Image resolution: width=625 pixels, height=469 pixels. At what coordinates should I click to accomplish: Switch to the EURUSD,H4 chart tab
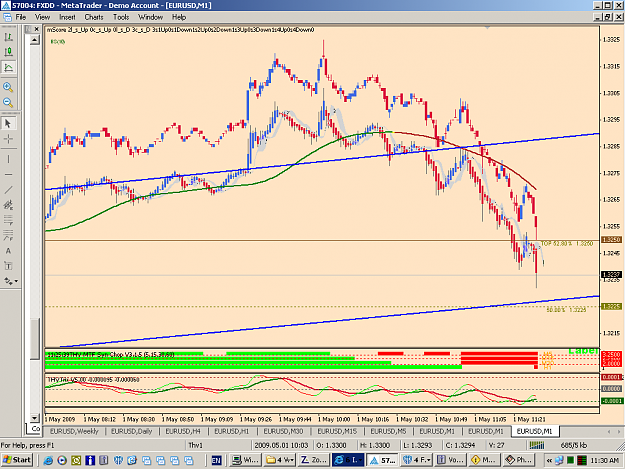(183, 431)
